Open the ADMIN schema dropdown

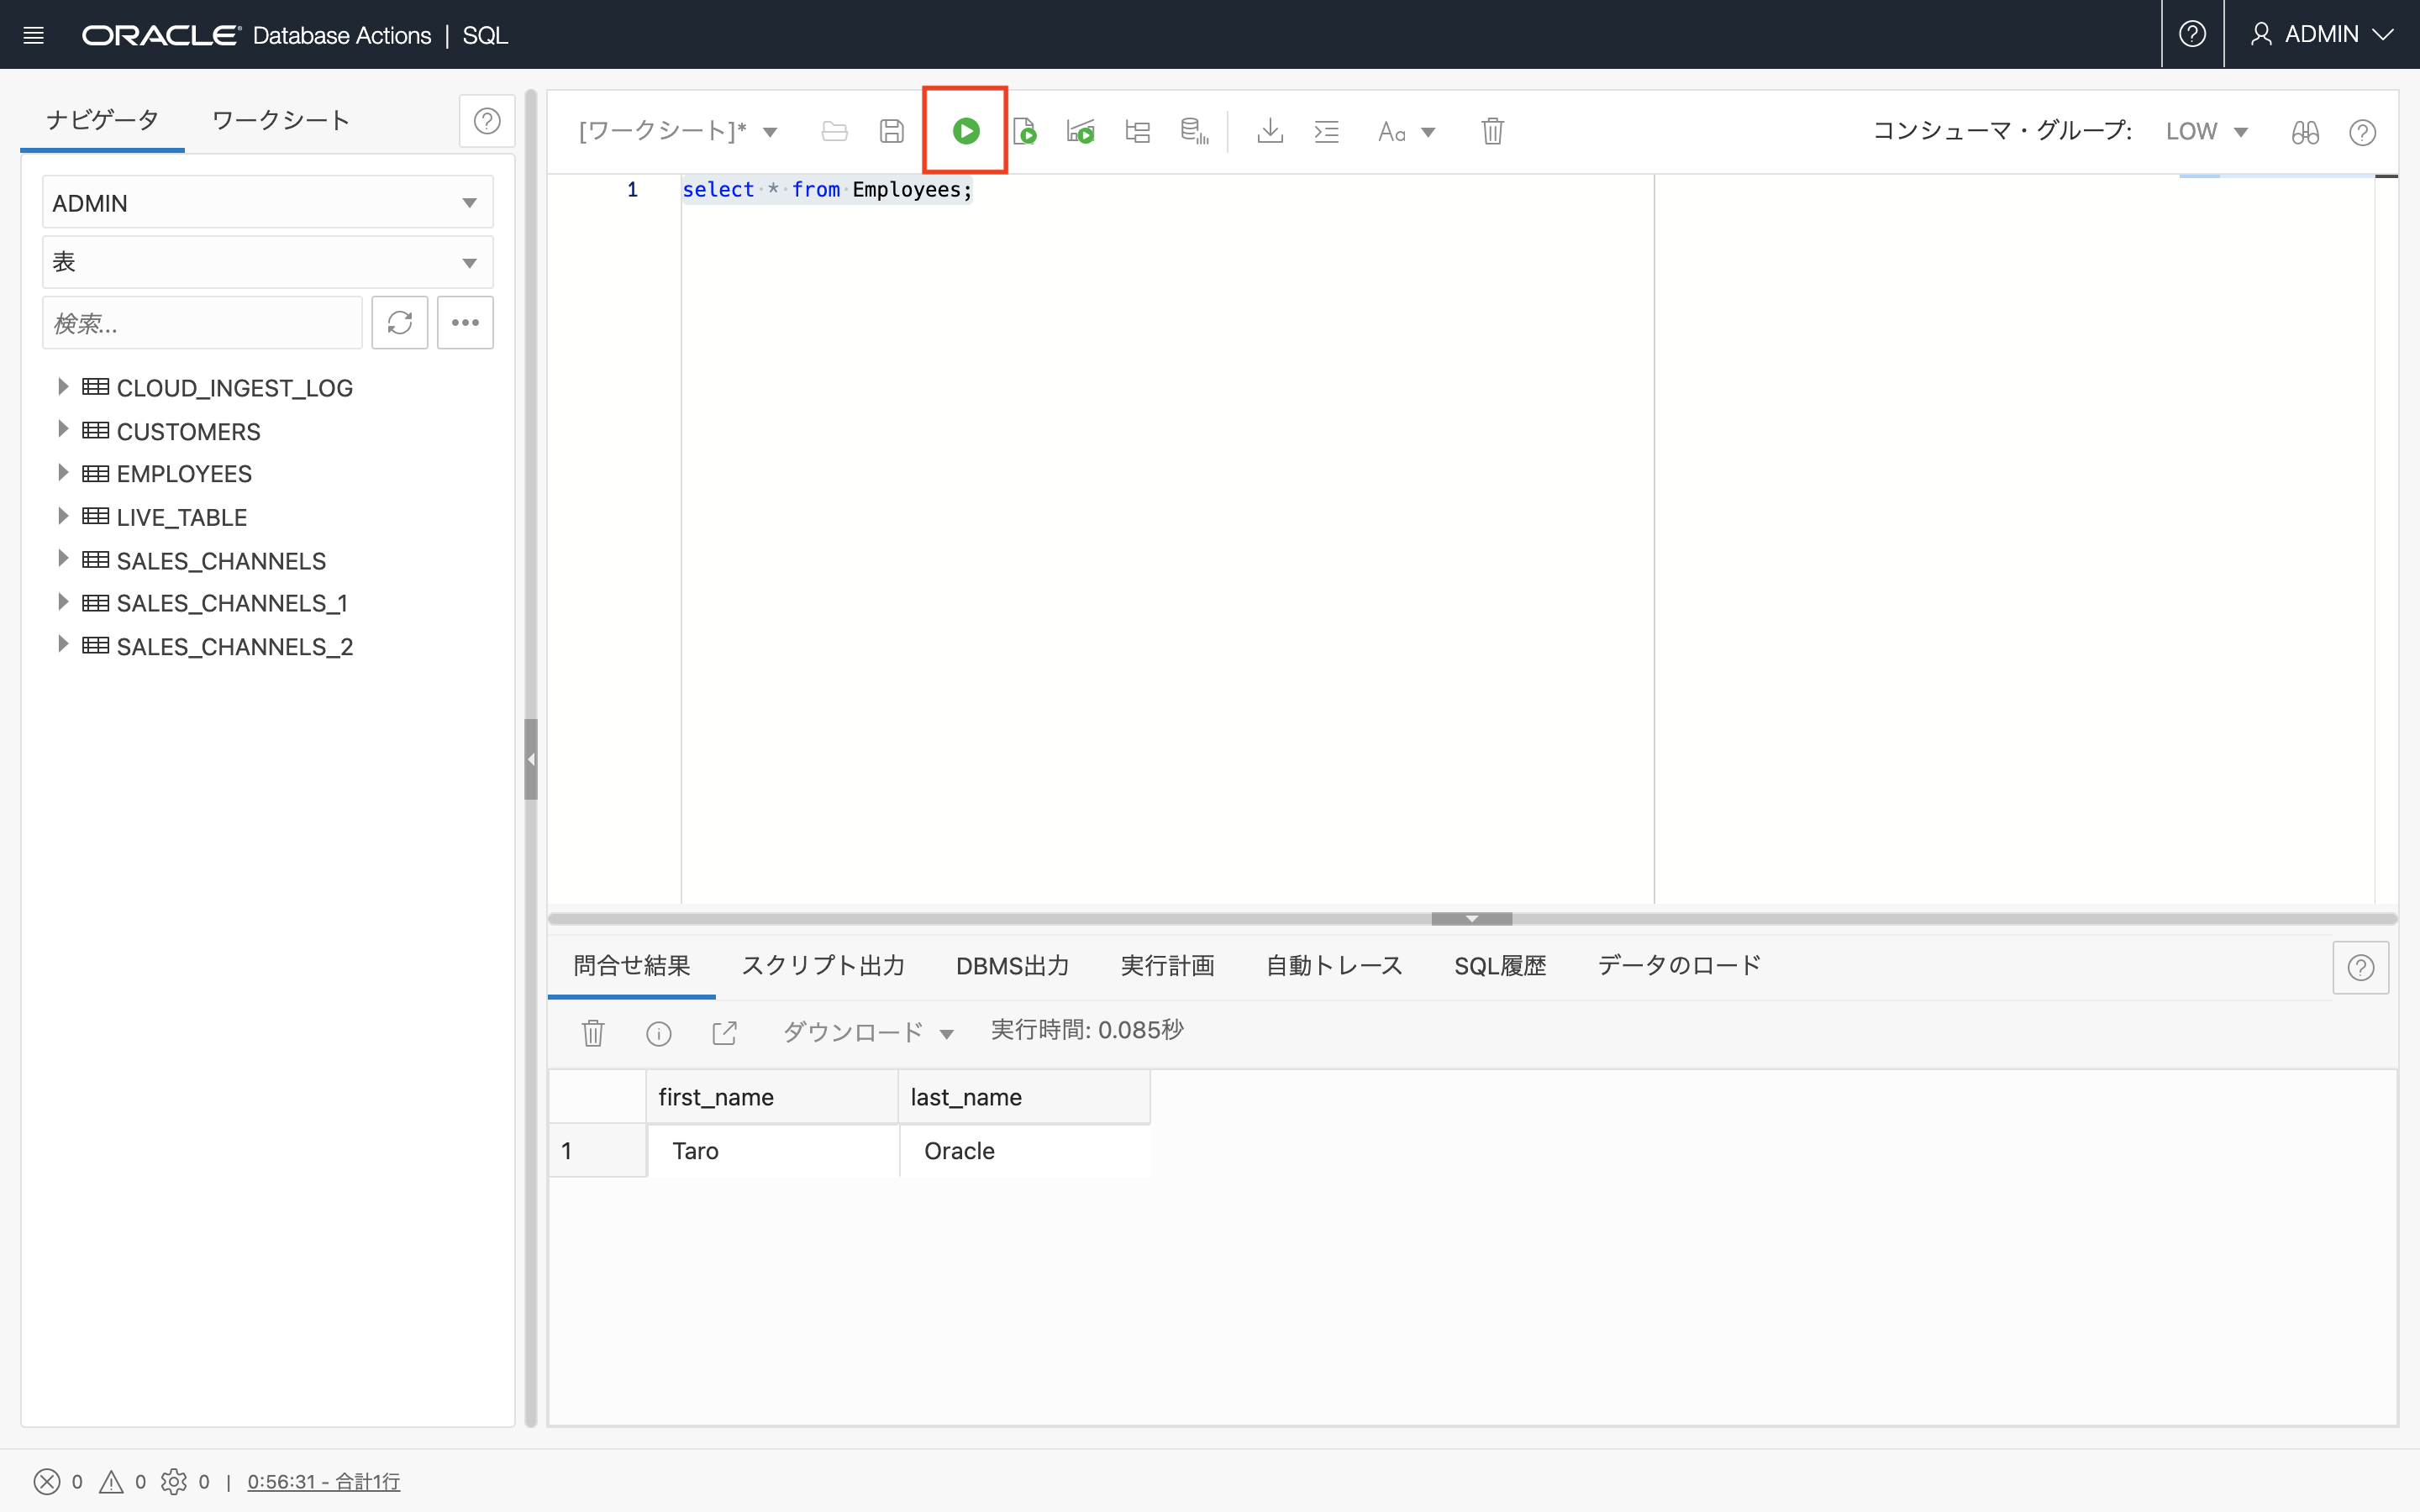coord(267,203)
